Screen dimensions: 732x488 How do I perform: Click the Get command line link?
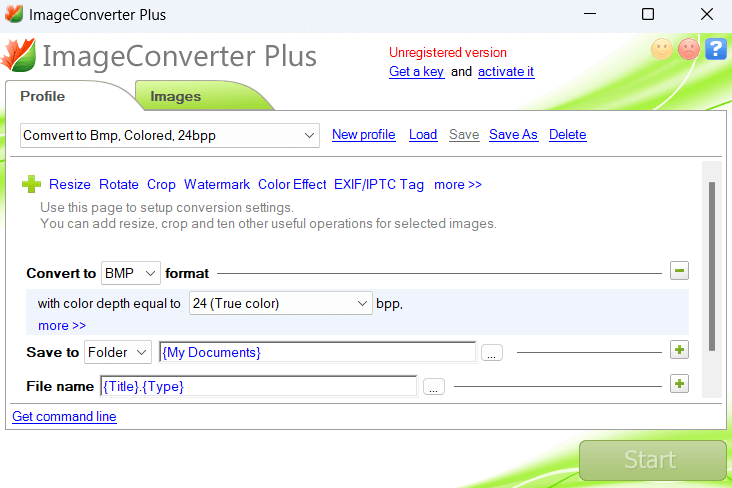pyautogui.click(x=64, y=416)
